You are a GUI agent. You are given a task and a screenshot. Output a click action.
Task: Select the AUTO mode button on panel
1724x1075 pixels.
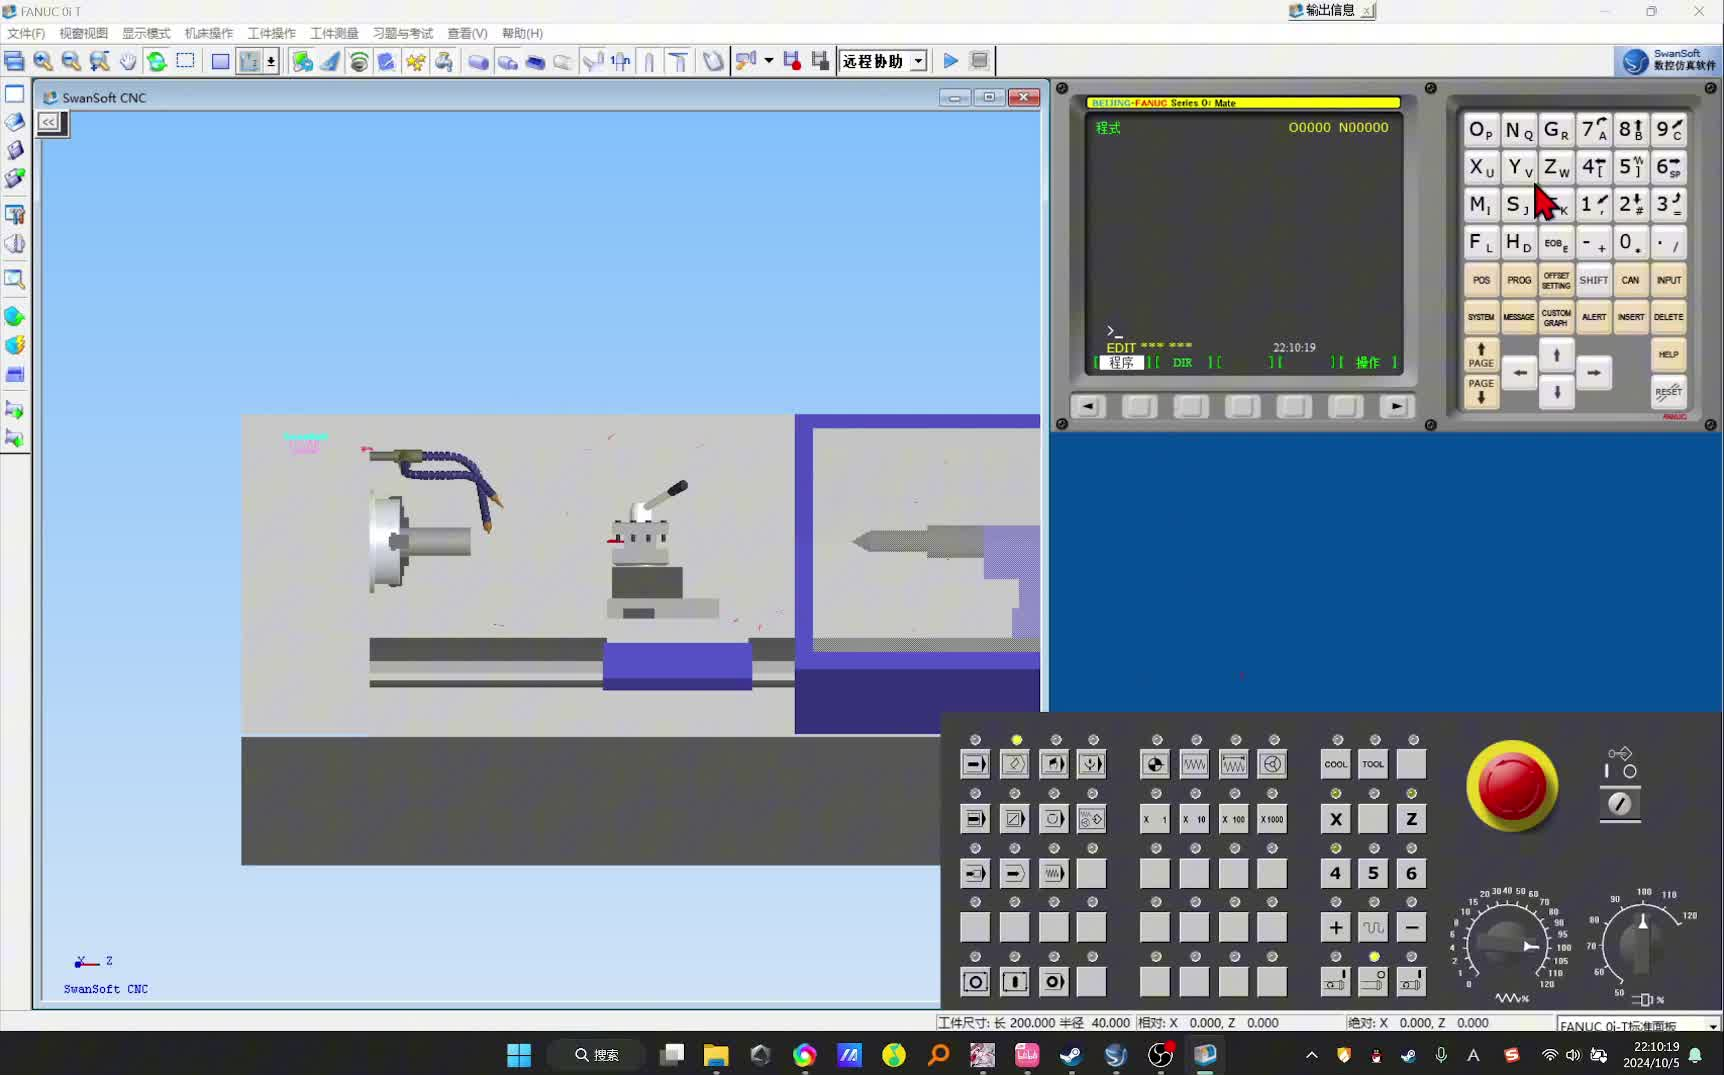point(975,764)
